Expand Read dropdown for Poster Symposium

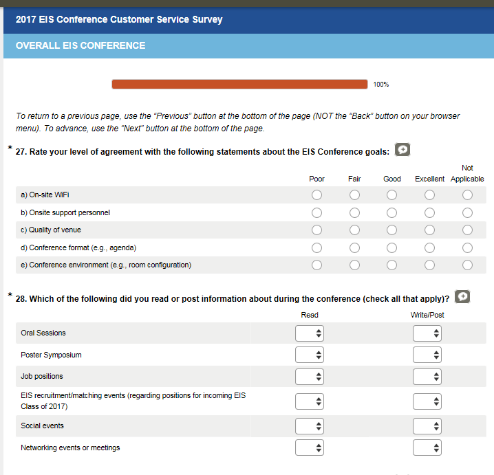pyautogui.click(x=309, y=355)
